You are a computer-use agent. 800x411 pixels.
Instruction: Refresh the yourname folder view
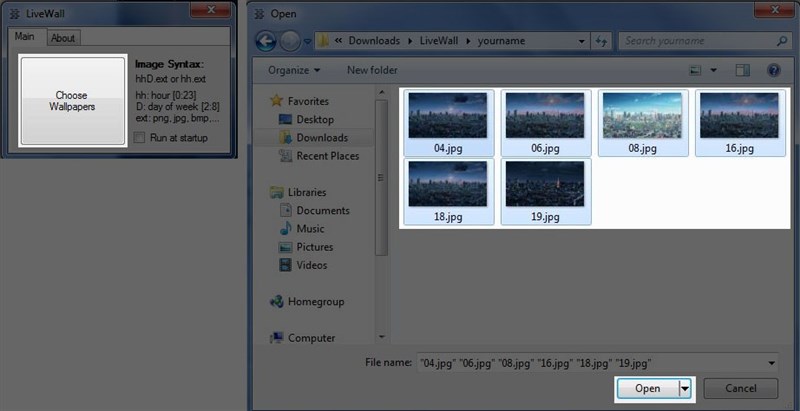[x=601, y=41]
